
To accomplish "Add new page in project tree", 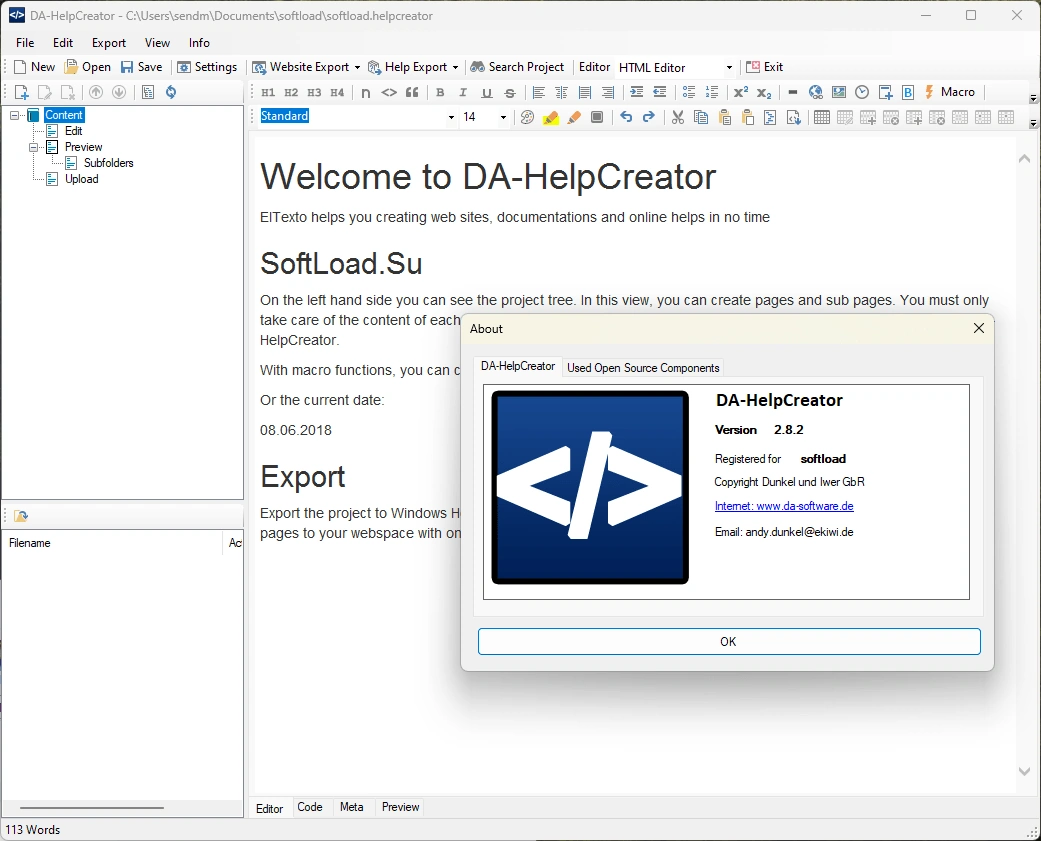I will pyautogui.click(x=21, y=92).
